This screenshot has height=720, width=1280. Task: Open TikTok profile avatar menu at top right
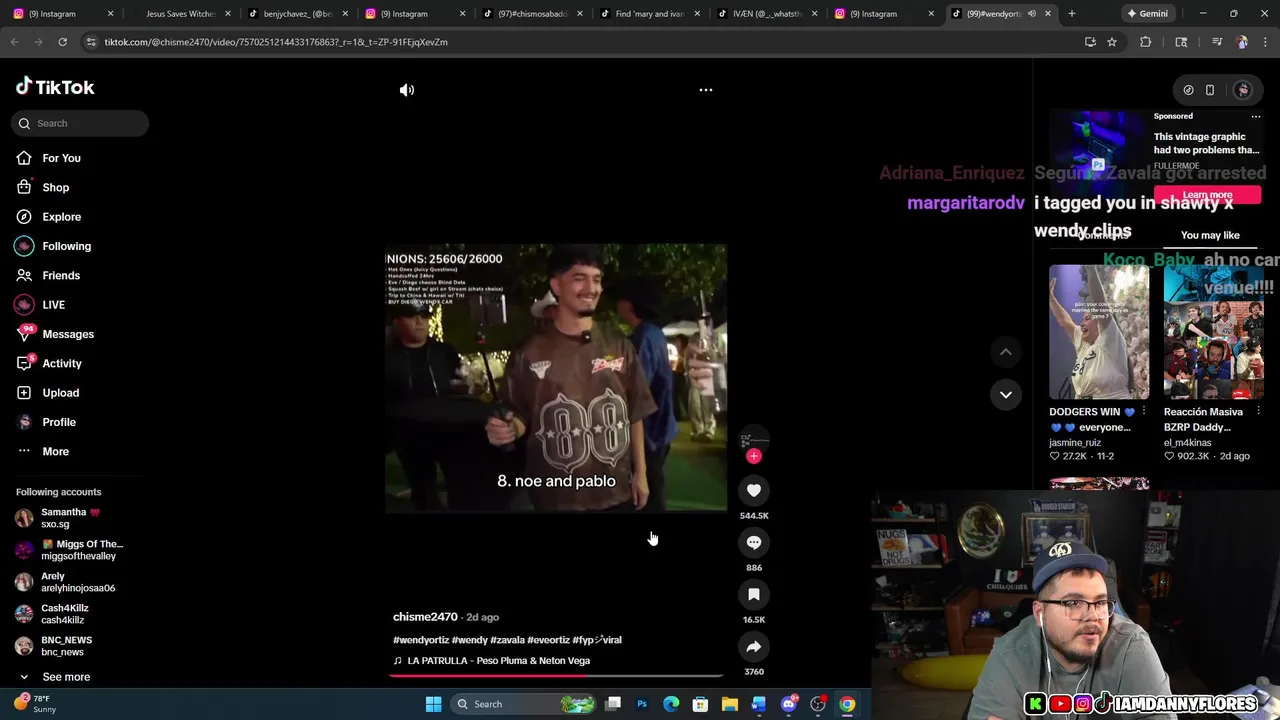(x=1242, y=90)
